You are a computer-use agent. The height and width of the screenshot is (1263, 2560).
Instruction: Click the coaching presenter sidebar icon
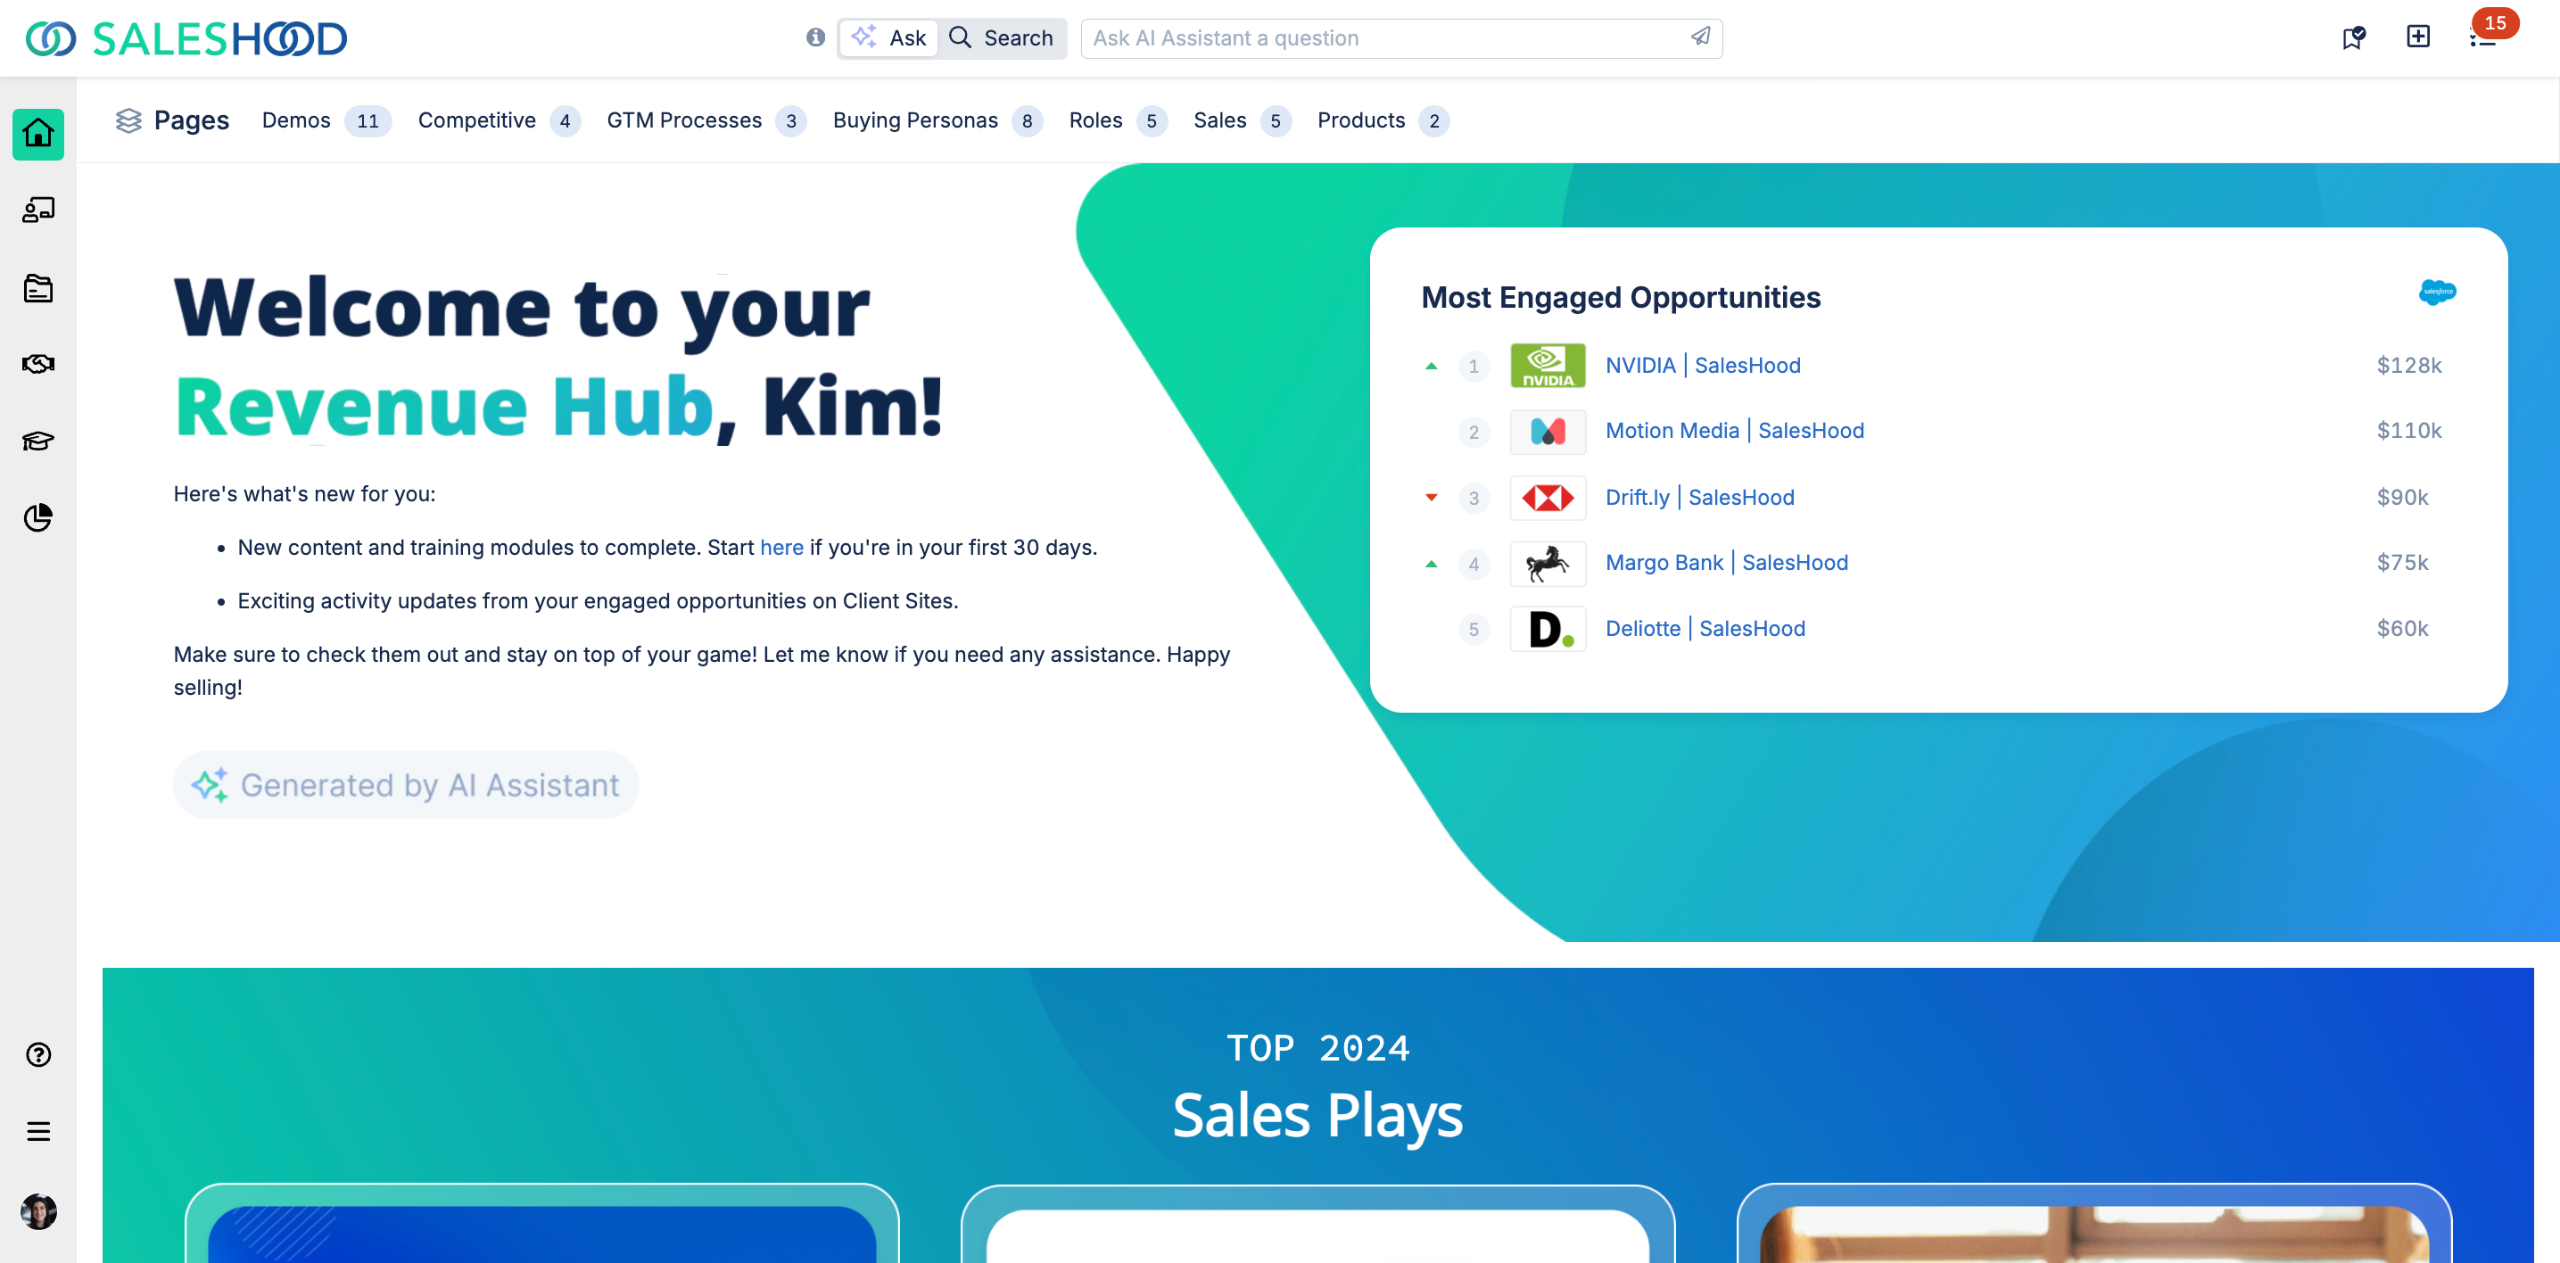pos(38,210)
